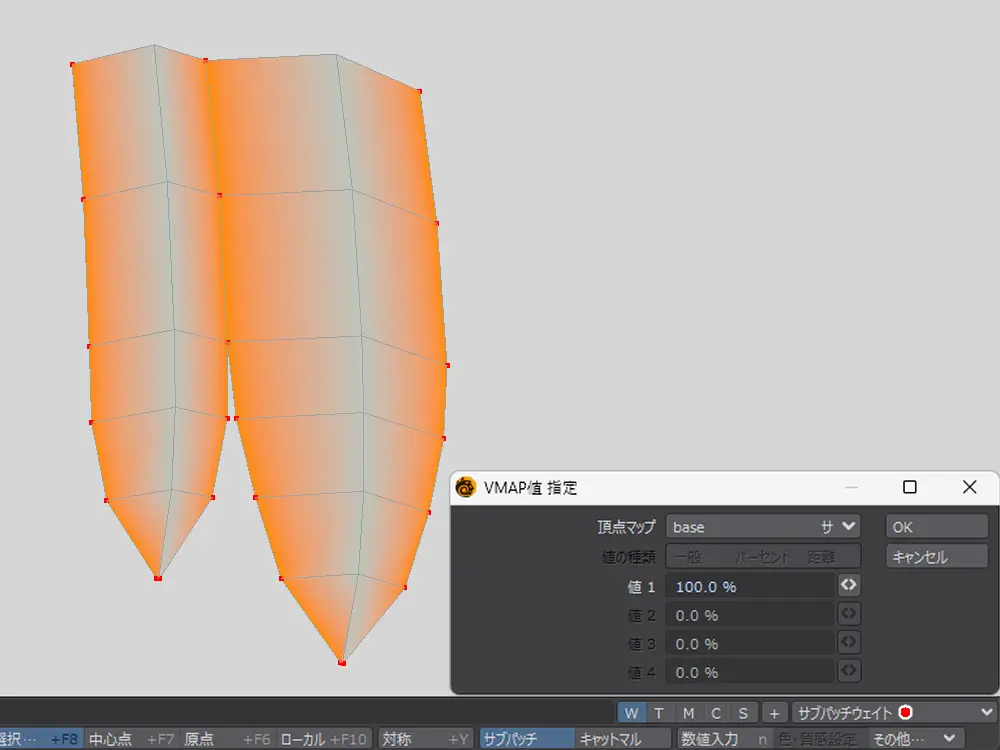Choose the C color map mode
The image size is (1000, 750).
716,712
